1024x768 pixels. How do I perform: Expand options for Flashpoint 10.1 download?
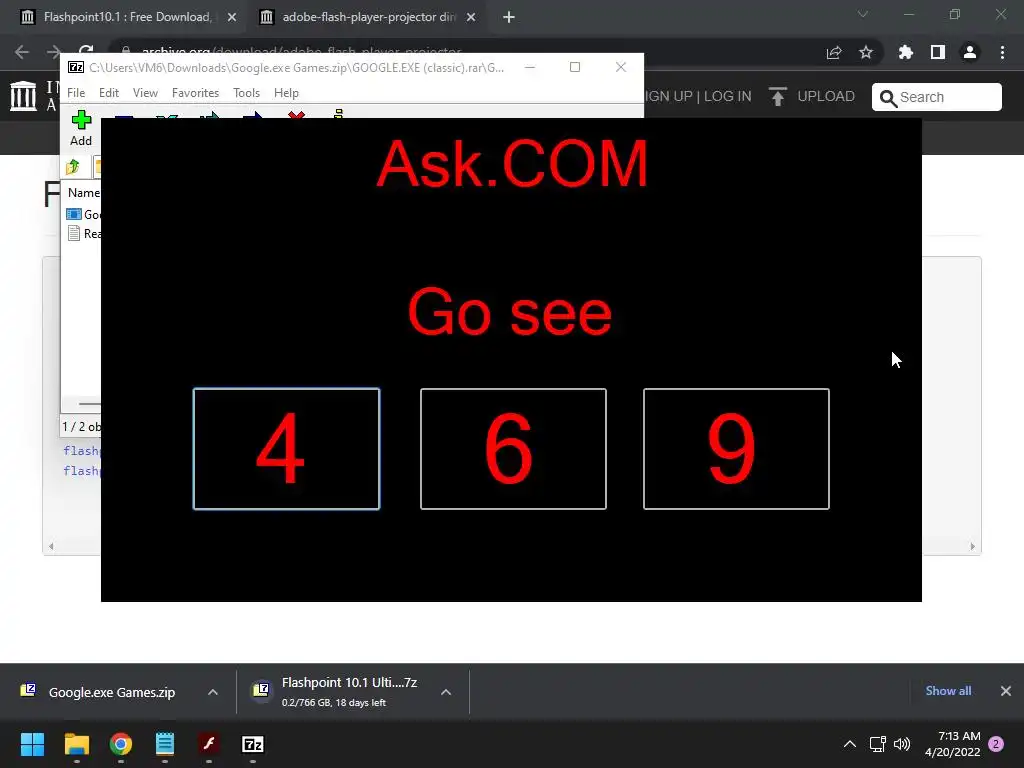446,692
